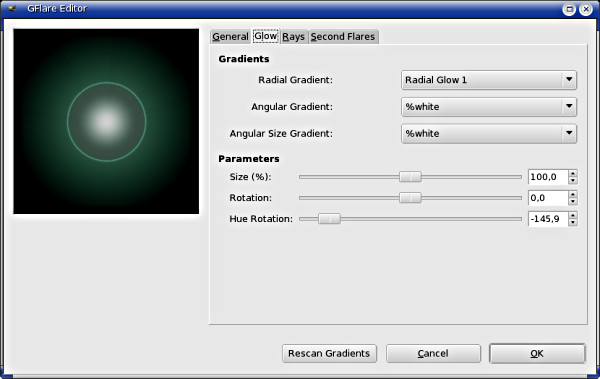This screenshot has height=379, width=600.
Task: Click the Hue Rotation slider handle
Action: (x=329, y=219)
